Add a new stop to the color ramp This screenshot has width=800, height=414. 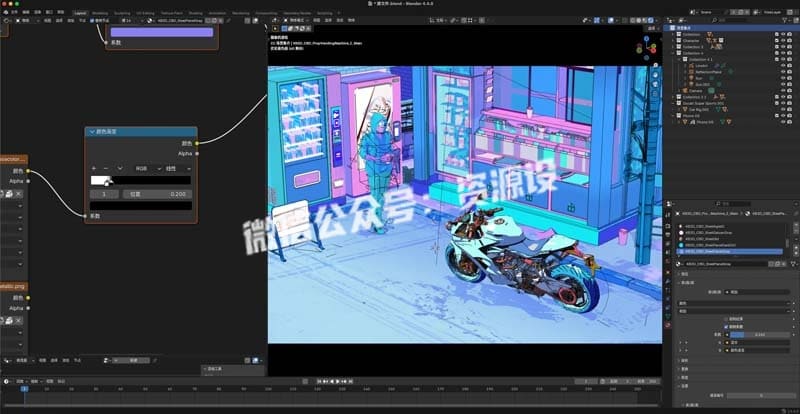pos(93,168)
